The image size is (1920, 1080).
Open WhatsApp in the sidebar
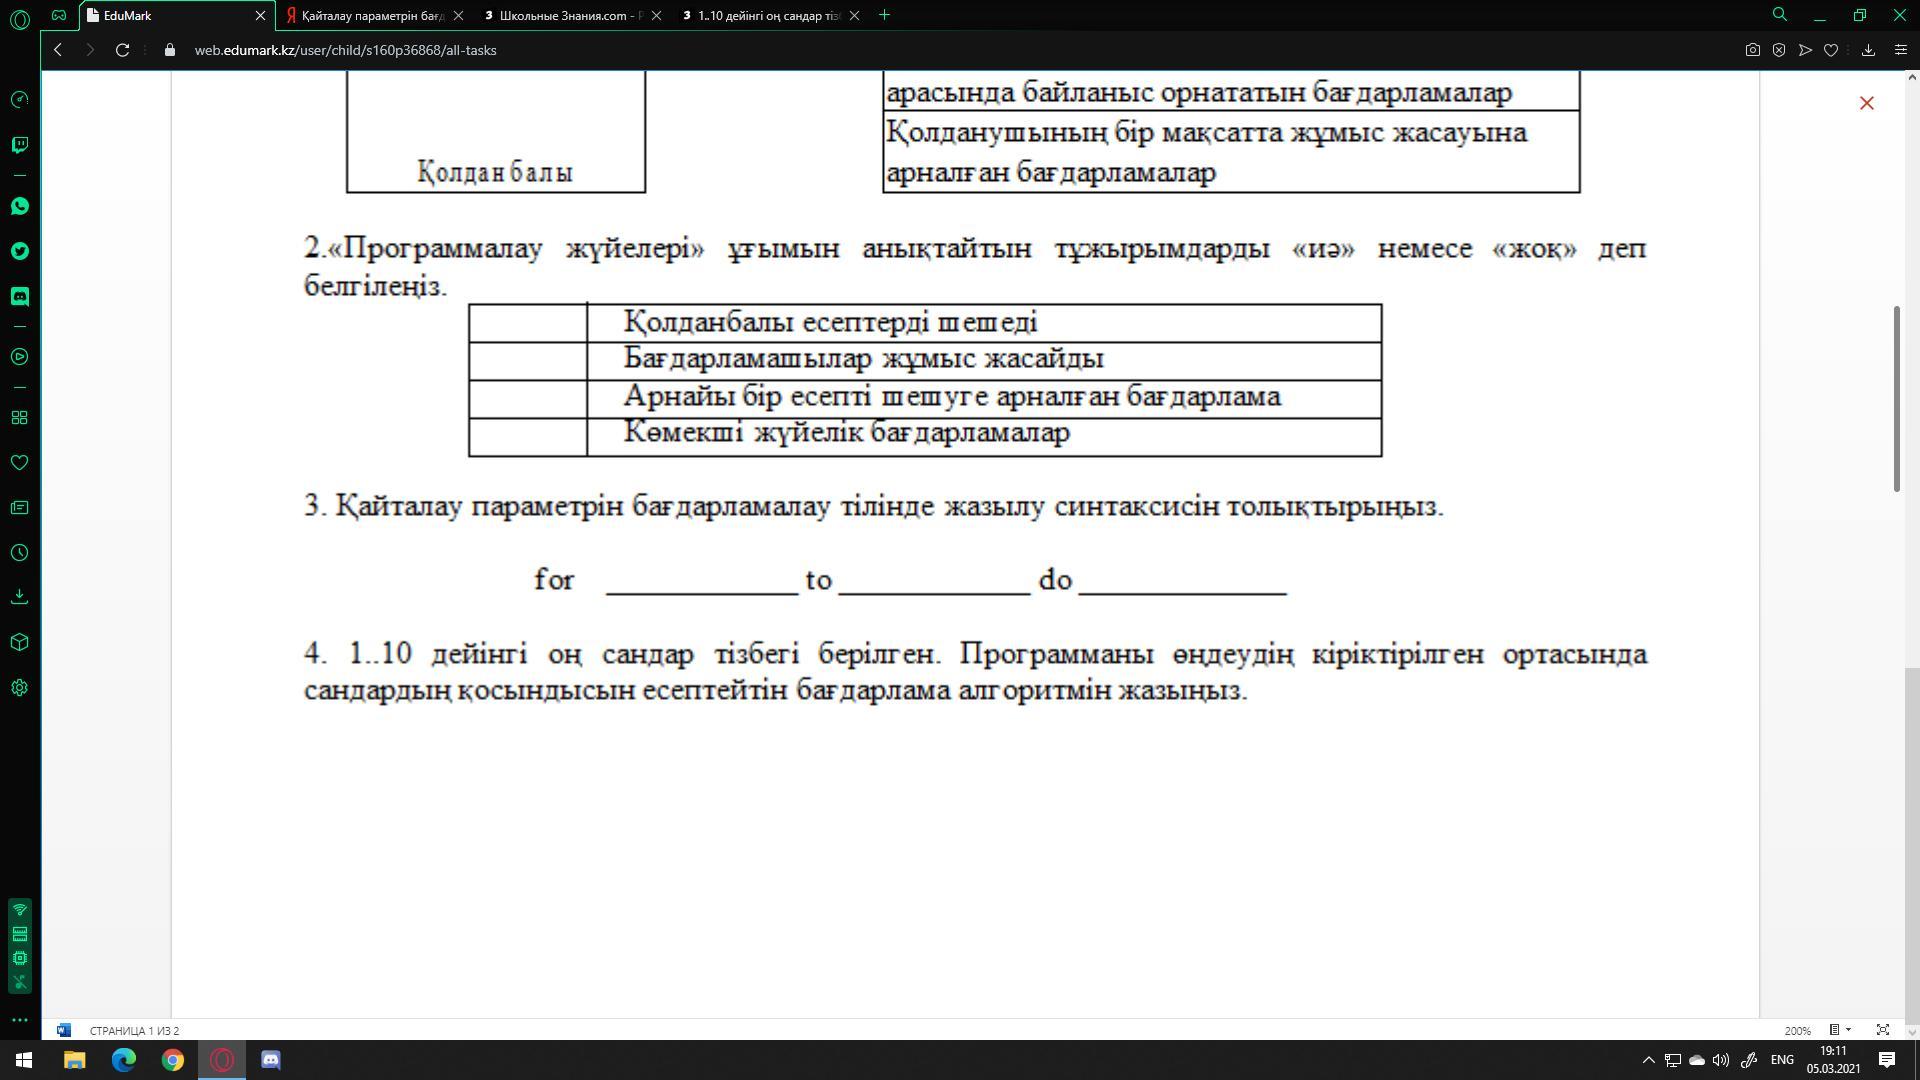pyautogui.click(x=19, y=206)
